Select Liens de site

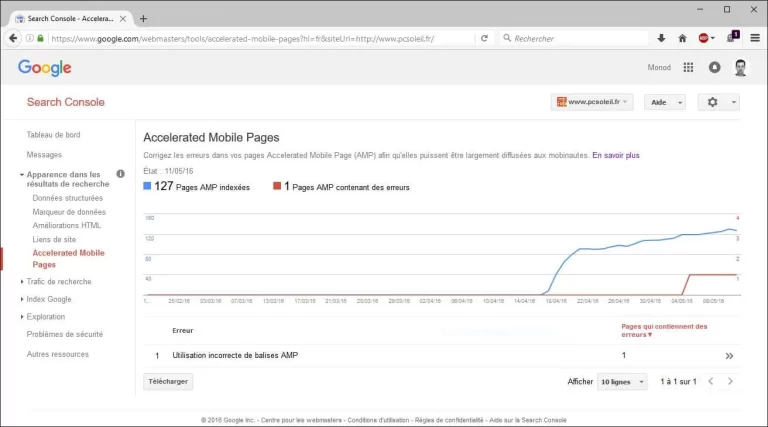[x=54, y=239]
